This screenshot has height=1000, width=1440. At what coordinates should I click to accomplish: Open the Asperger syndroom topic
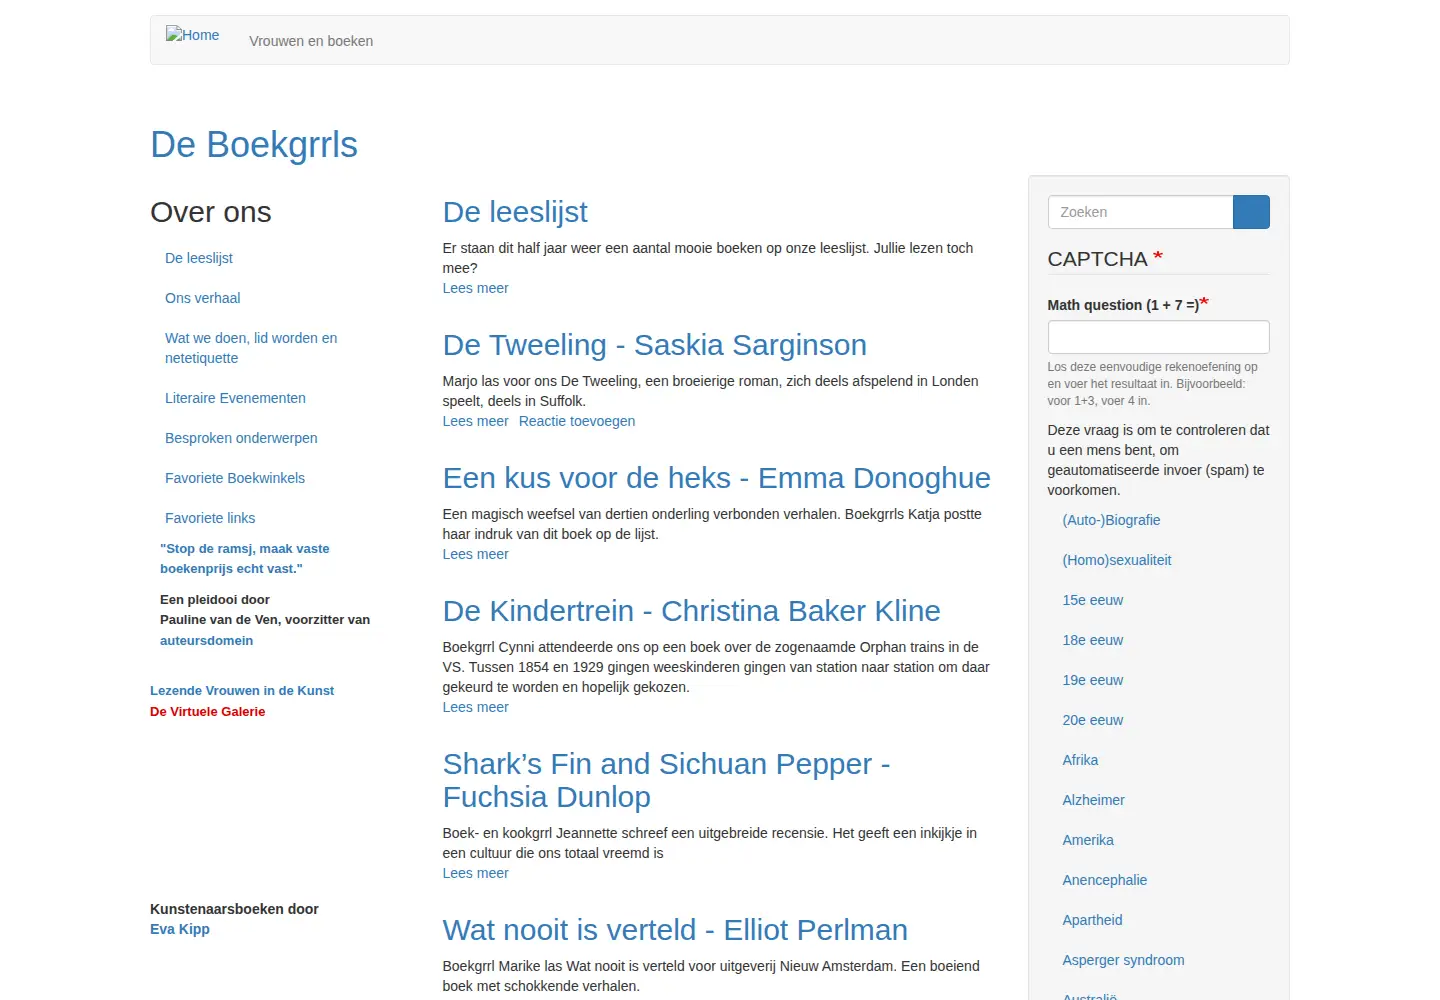pyautogui.click(x=1123, y=960)
